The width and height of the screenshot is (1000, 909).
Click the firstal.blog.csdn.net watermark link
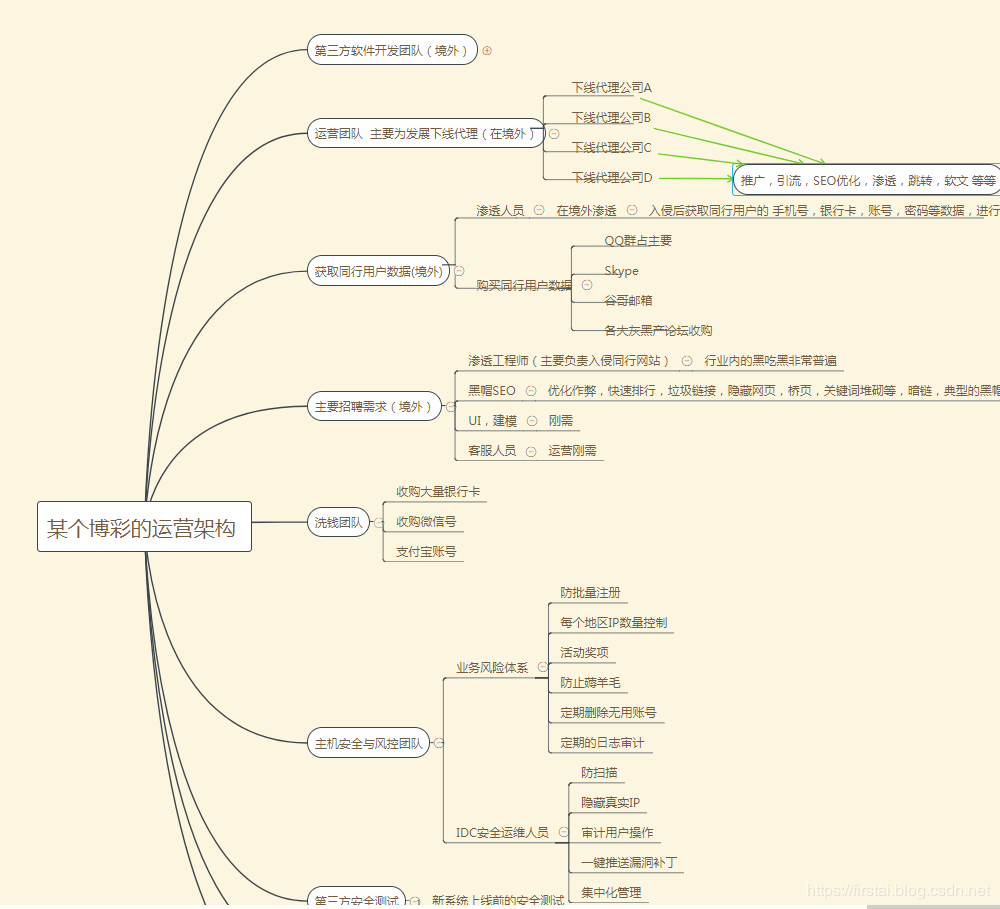(x=897, y=890)
